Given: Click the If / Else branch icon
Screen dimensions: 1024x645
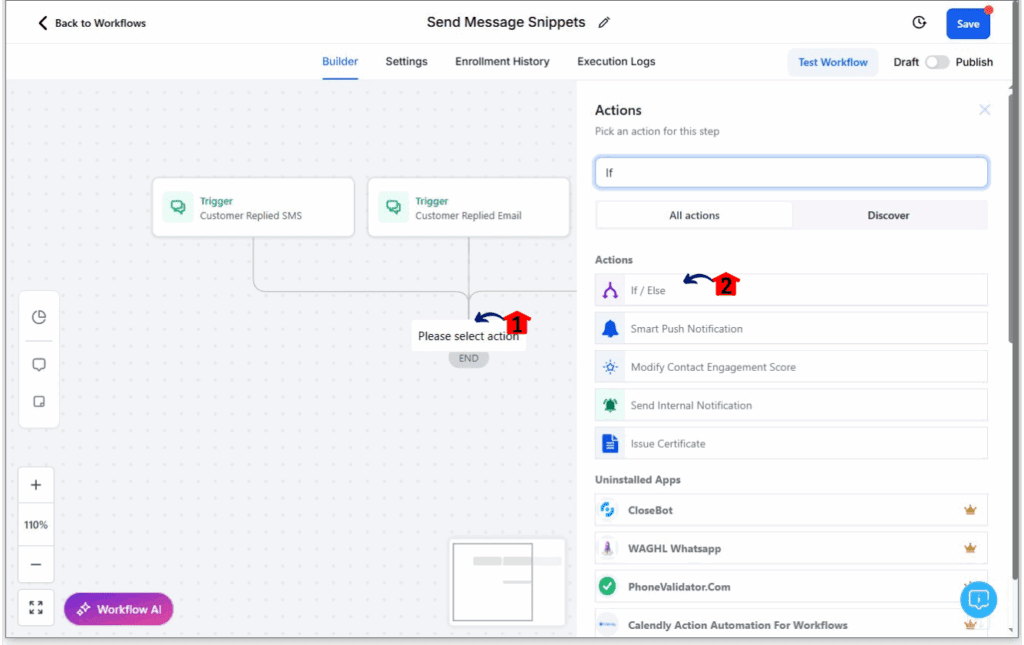Looking at the screenshot, I should (610, 291).
